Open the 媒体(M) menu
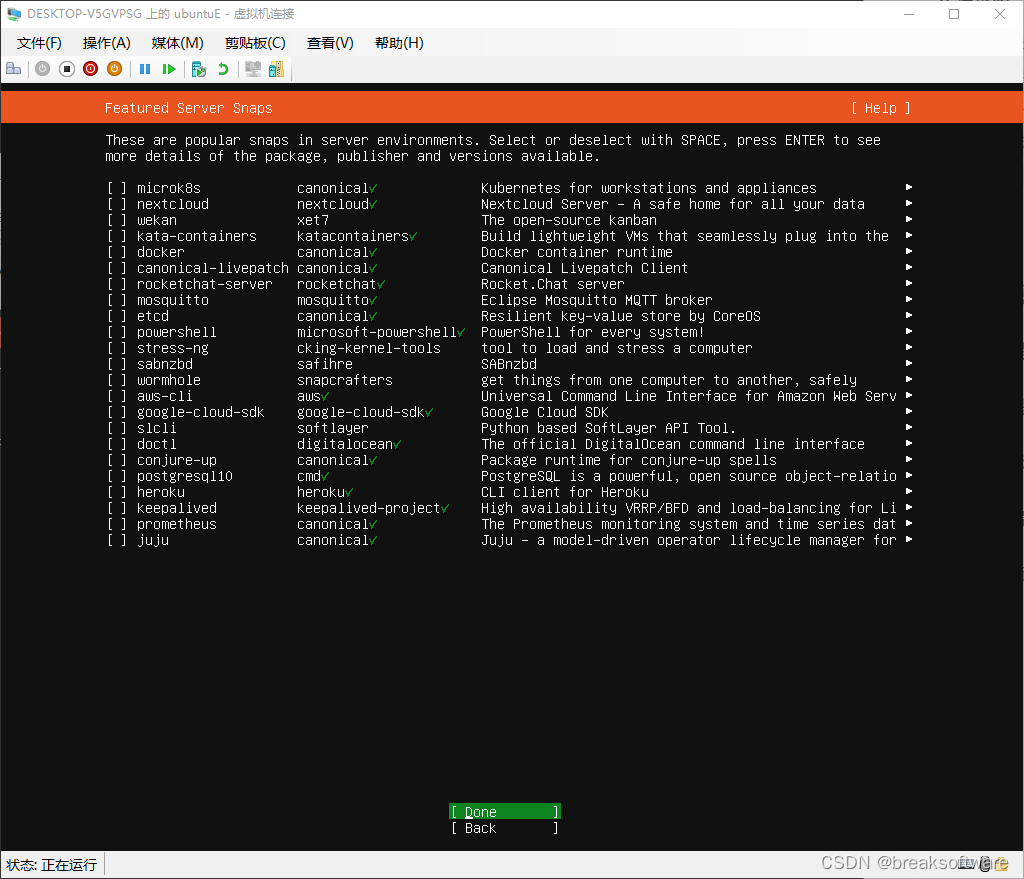Viewport: 1024px width, 879px height. pyautogui.click(x=178, y=43)
